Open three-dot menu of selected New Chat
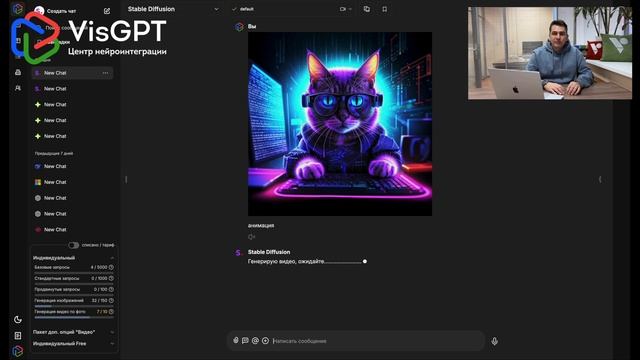The height and width of the screenshot is (360, 640). tap(105, 73)
